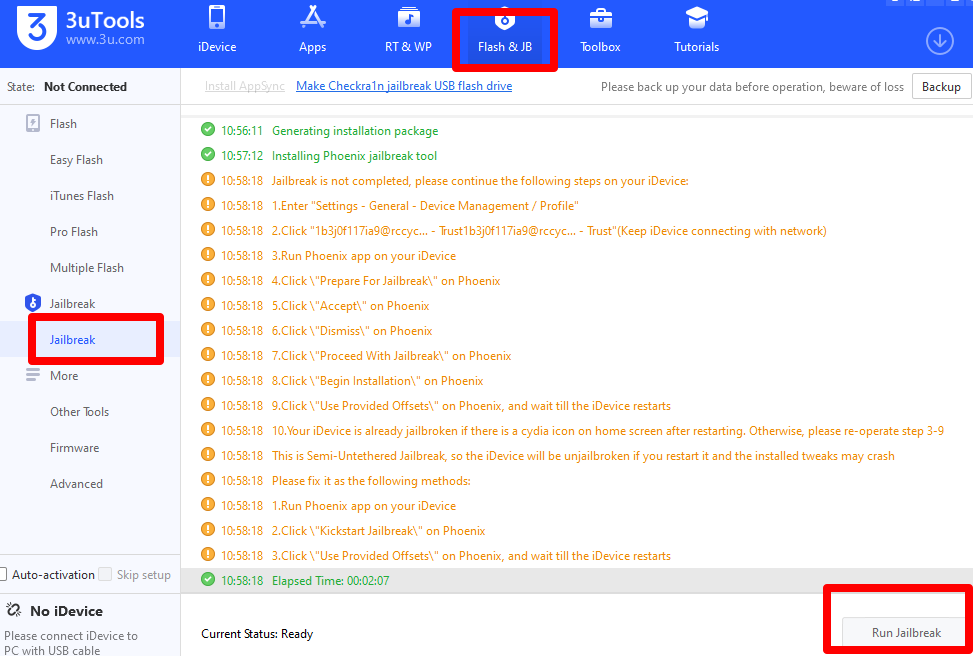Viewport: 973px width, 656px height.
Task: Click warning icon beside Kickstart Jailbreak step
Action: click(208, 529)
